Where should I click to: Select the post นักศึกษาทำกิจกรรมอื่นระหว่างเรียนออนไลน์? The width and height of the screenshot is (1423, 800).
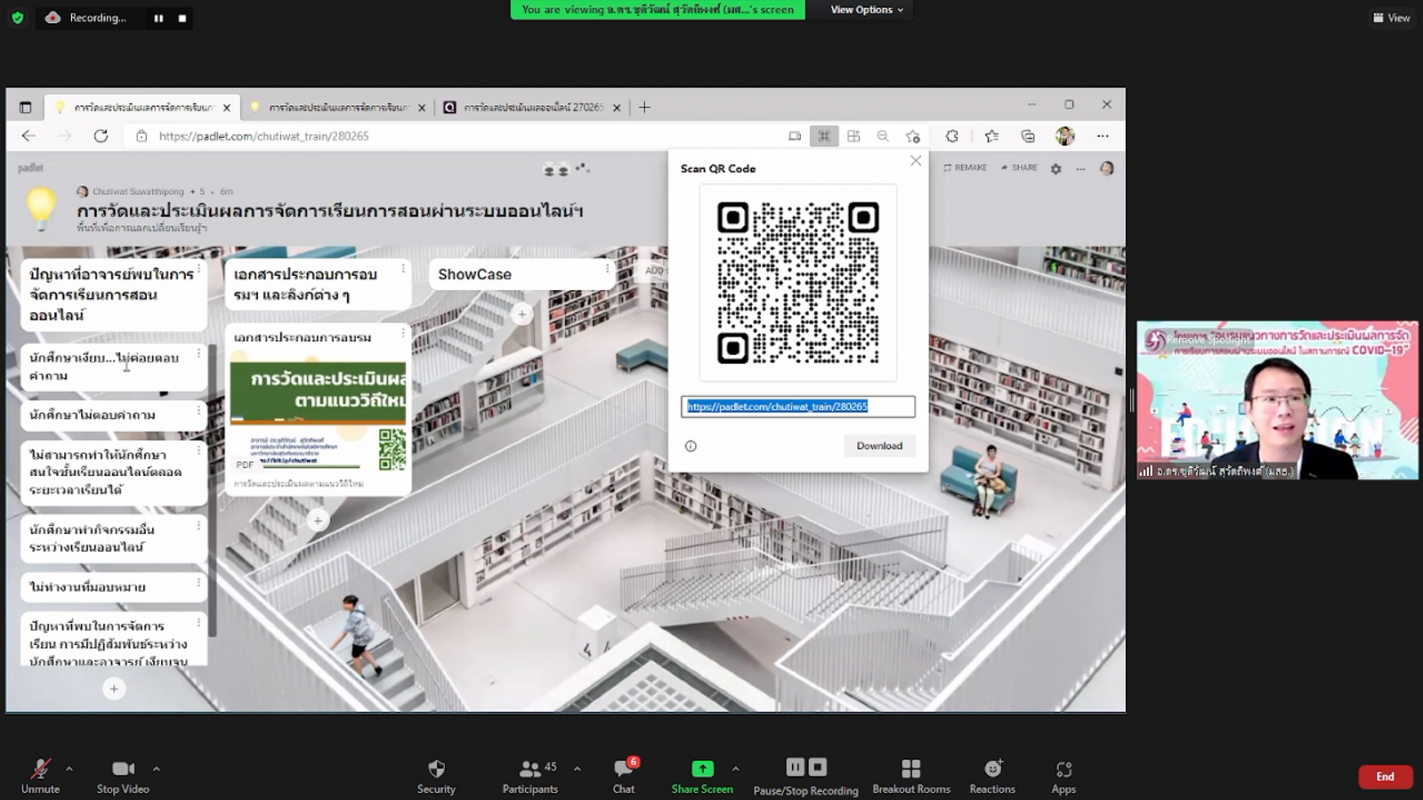click(113, 538)
